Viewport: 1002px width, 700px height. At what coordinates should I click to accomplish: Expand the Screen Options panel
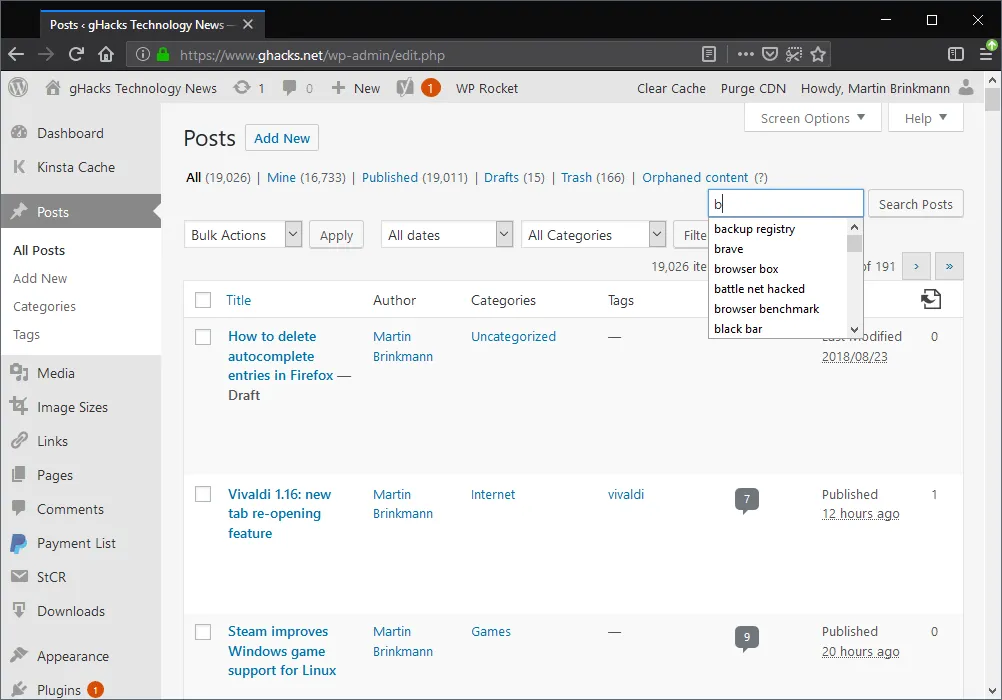[x=813, y=118]
